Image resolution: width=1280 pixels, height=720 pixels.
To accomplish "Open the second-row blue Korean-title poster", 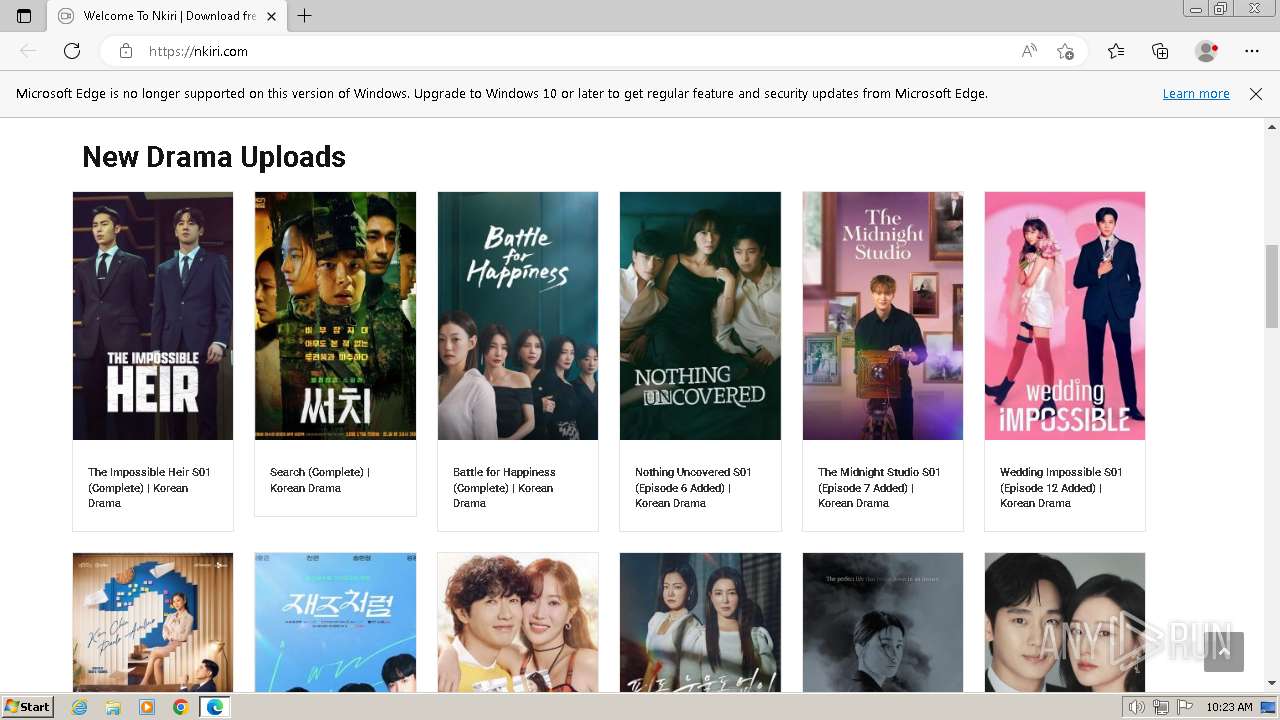I will [x=335, y=622].
